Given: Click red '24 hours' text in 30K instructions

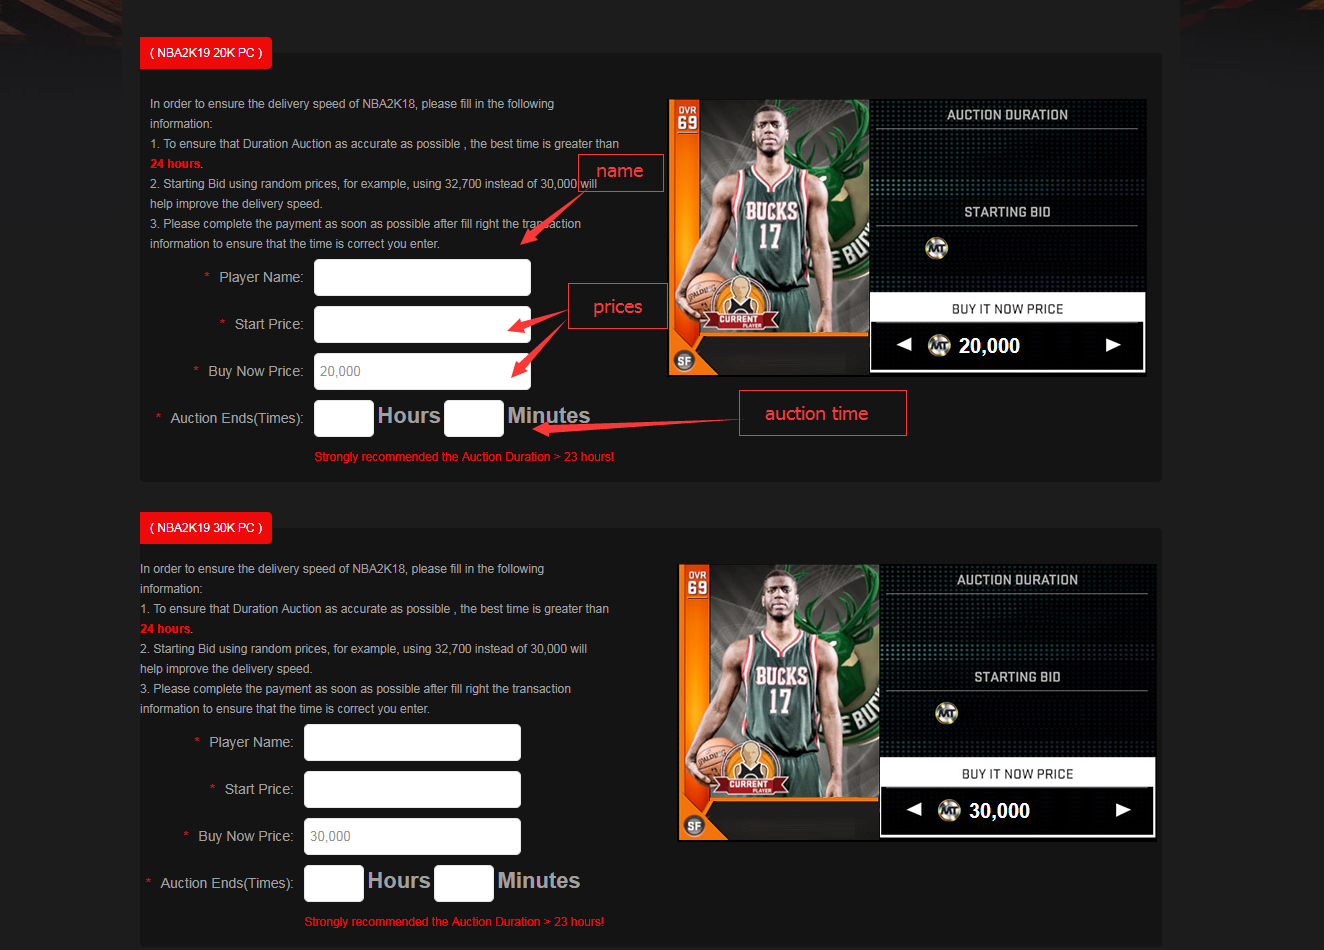Looking at the screenshot, I should click(165, 629).
